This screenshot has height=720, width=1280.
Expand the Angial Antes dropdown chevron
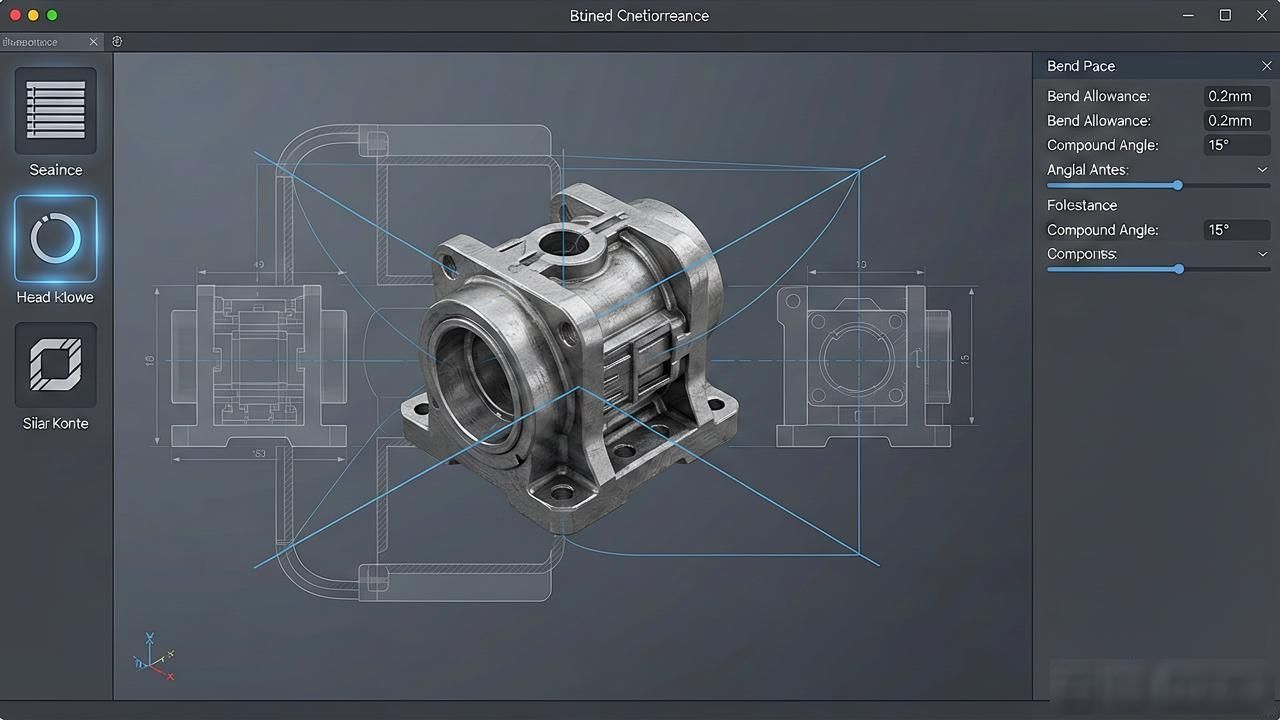pos(1262,170)
